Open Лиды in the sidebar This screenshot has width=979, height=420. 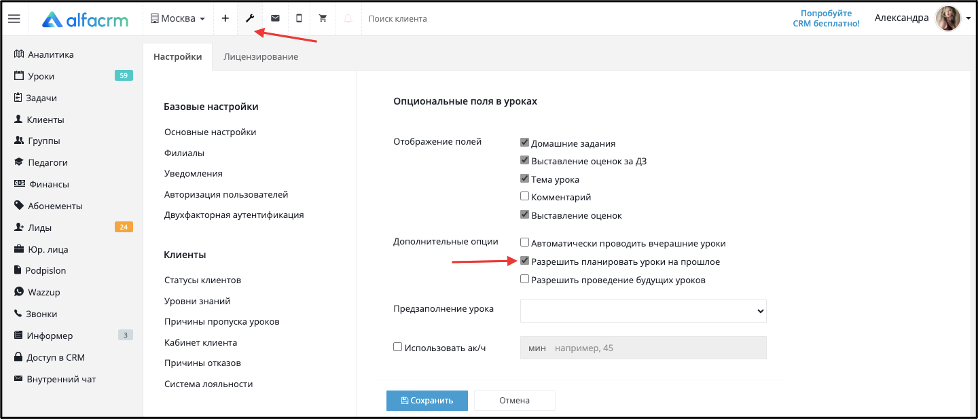(x=39, y=228)
